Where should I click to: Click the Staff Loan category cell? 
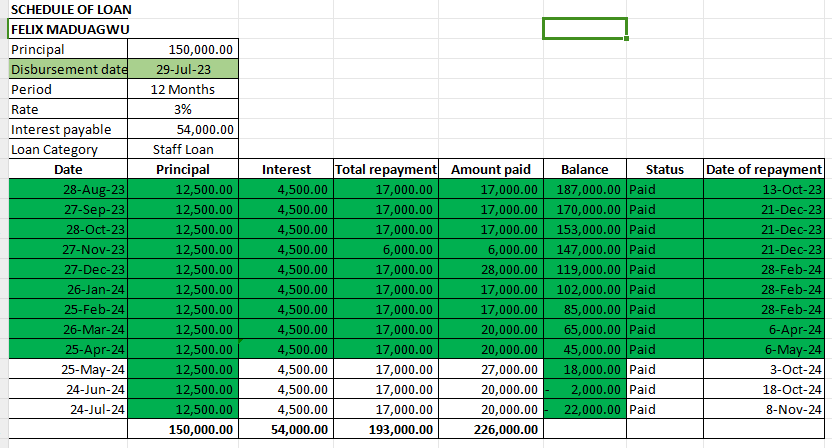(184, 149)
